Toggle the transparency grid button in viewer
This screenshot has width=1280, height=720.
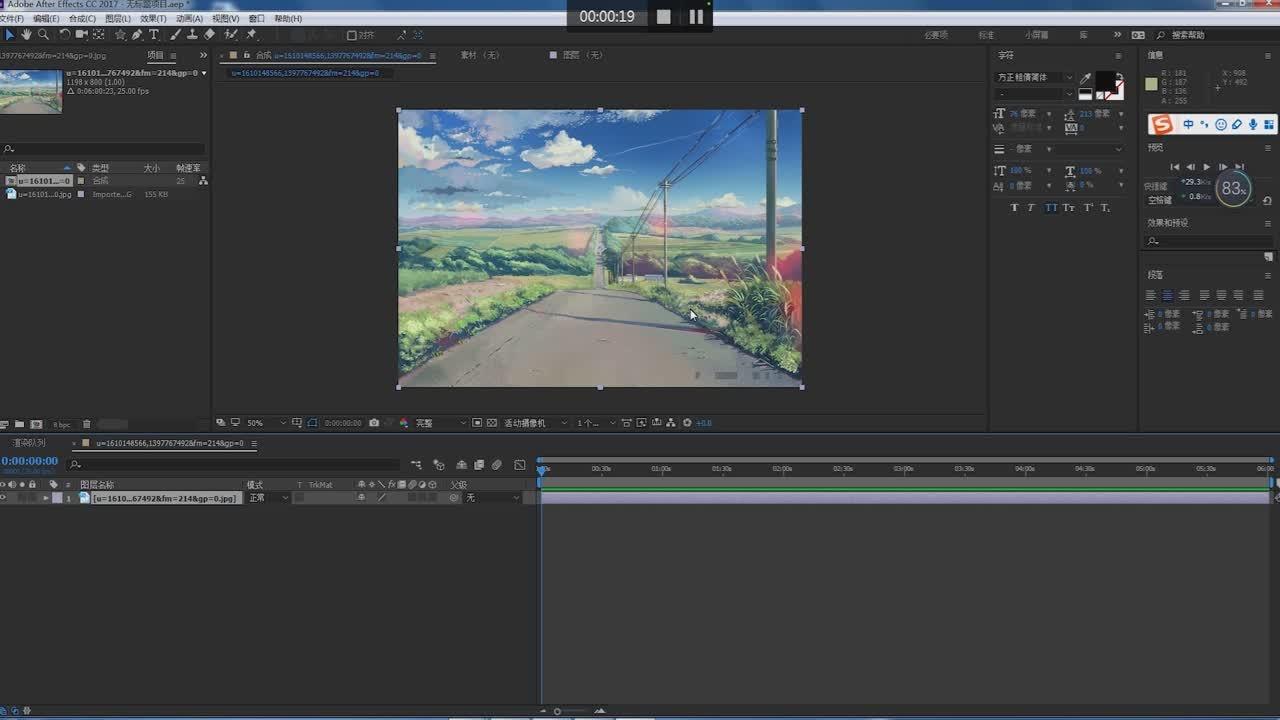coord(492,423)
